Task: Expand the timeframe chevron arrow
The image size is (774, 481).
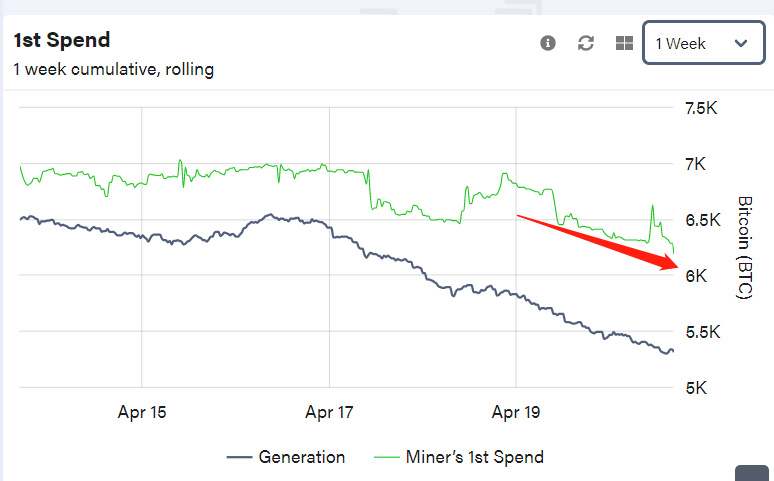Action: [741, 43]
